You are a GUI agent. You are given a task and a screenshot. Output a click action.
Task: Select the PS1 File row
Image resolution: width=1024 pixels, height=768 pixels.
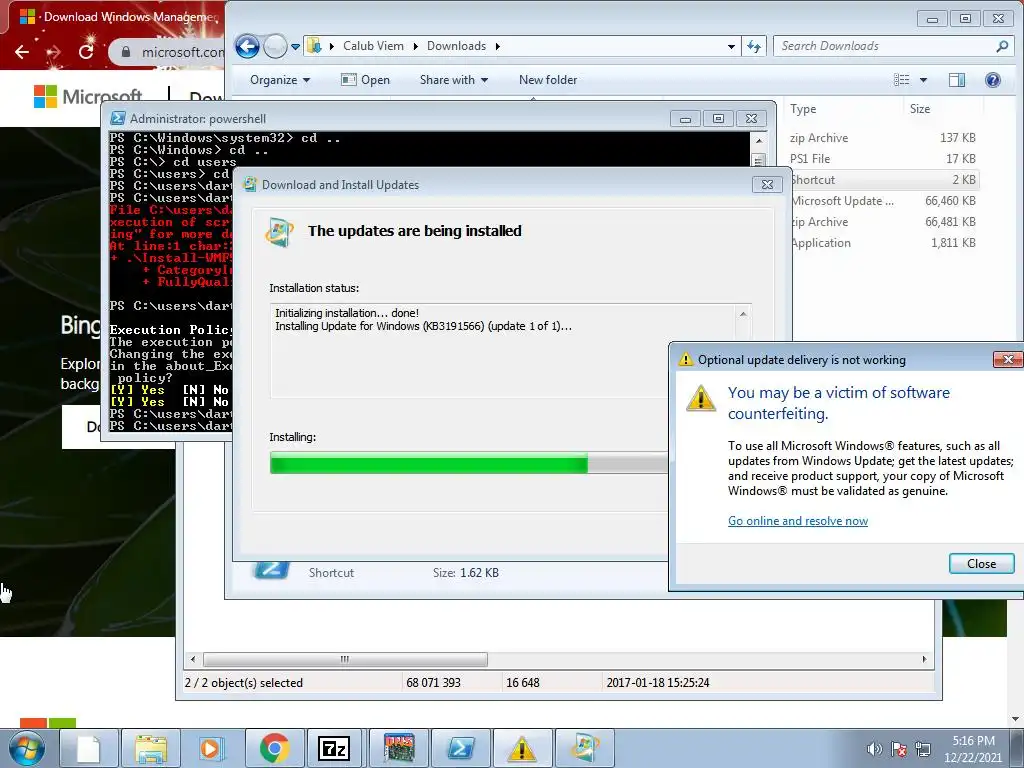(882, 159)
